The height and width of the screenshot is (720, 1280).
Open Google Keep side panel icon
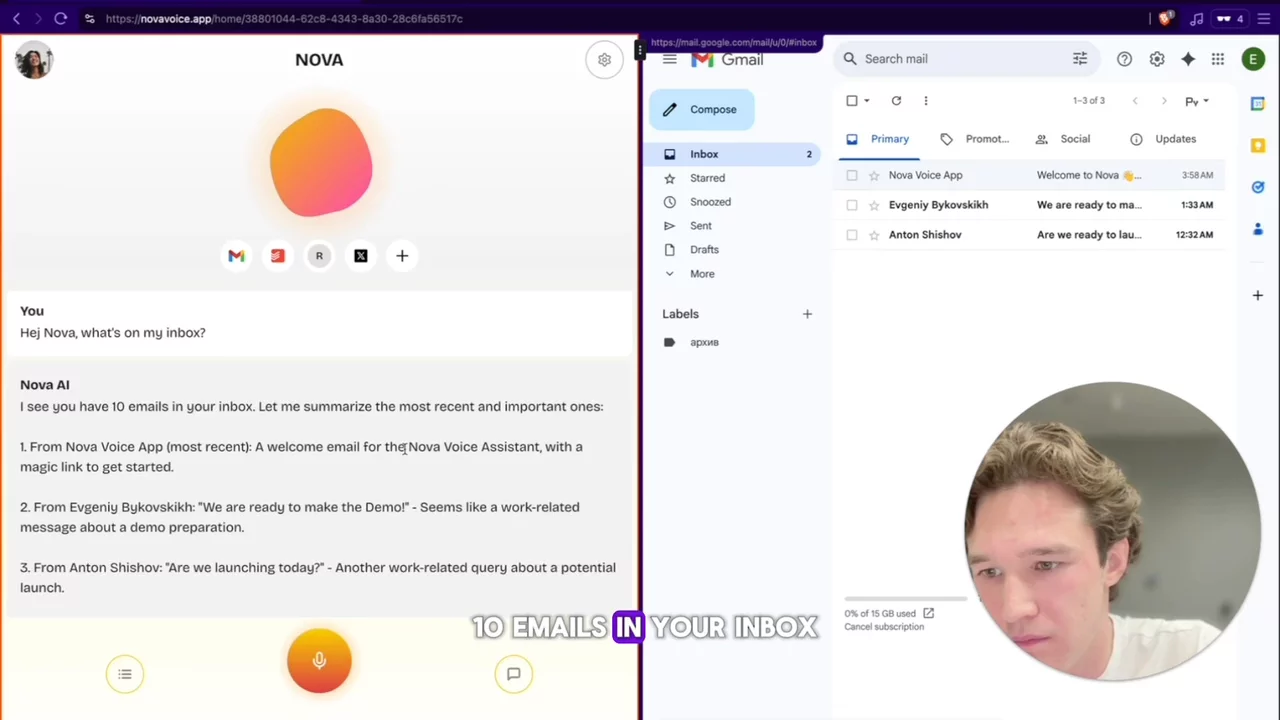point(1258,146)
